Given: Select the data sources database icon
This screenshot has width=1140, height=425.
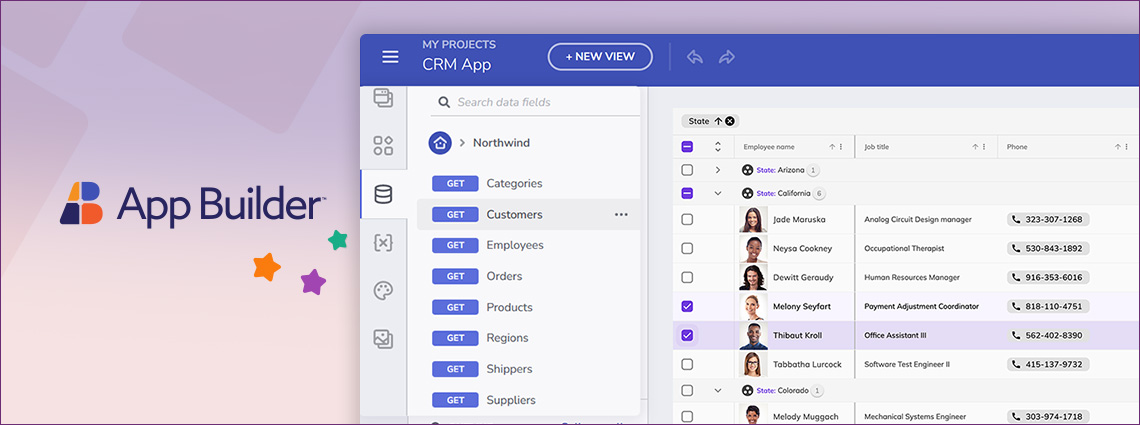Looking at the screenshot, I should (383, 194).
